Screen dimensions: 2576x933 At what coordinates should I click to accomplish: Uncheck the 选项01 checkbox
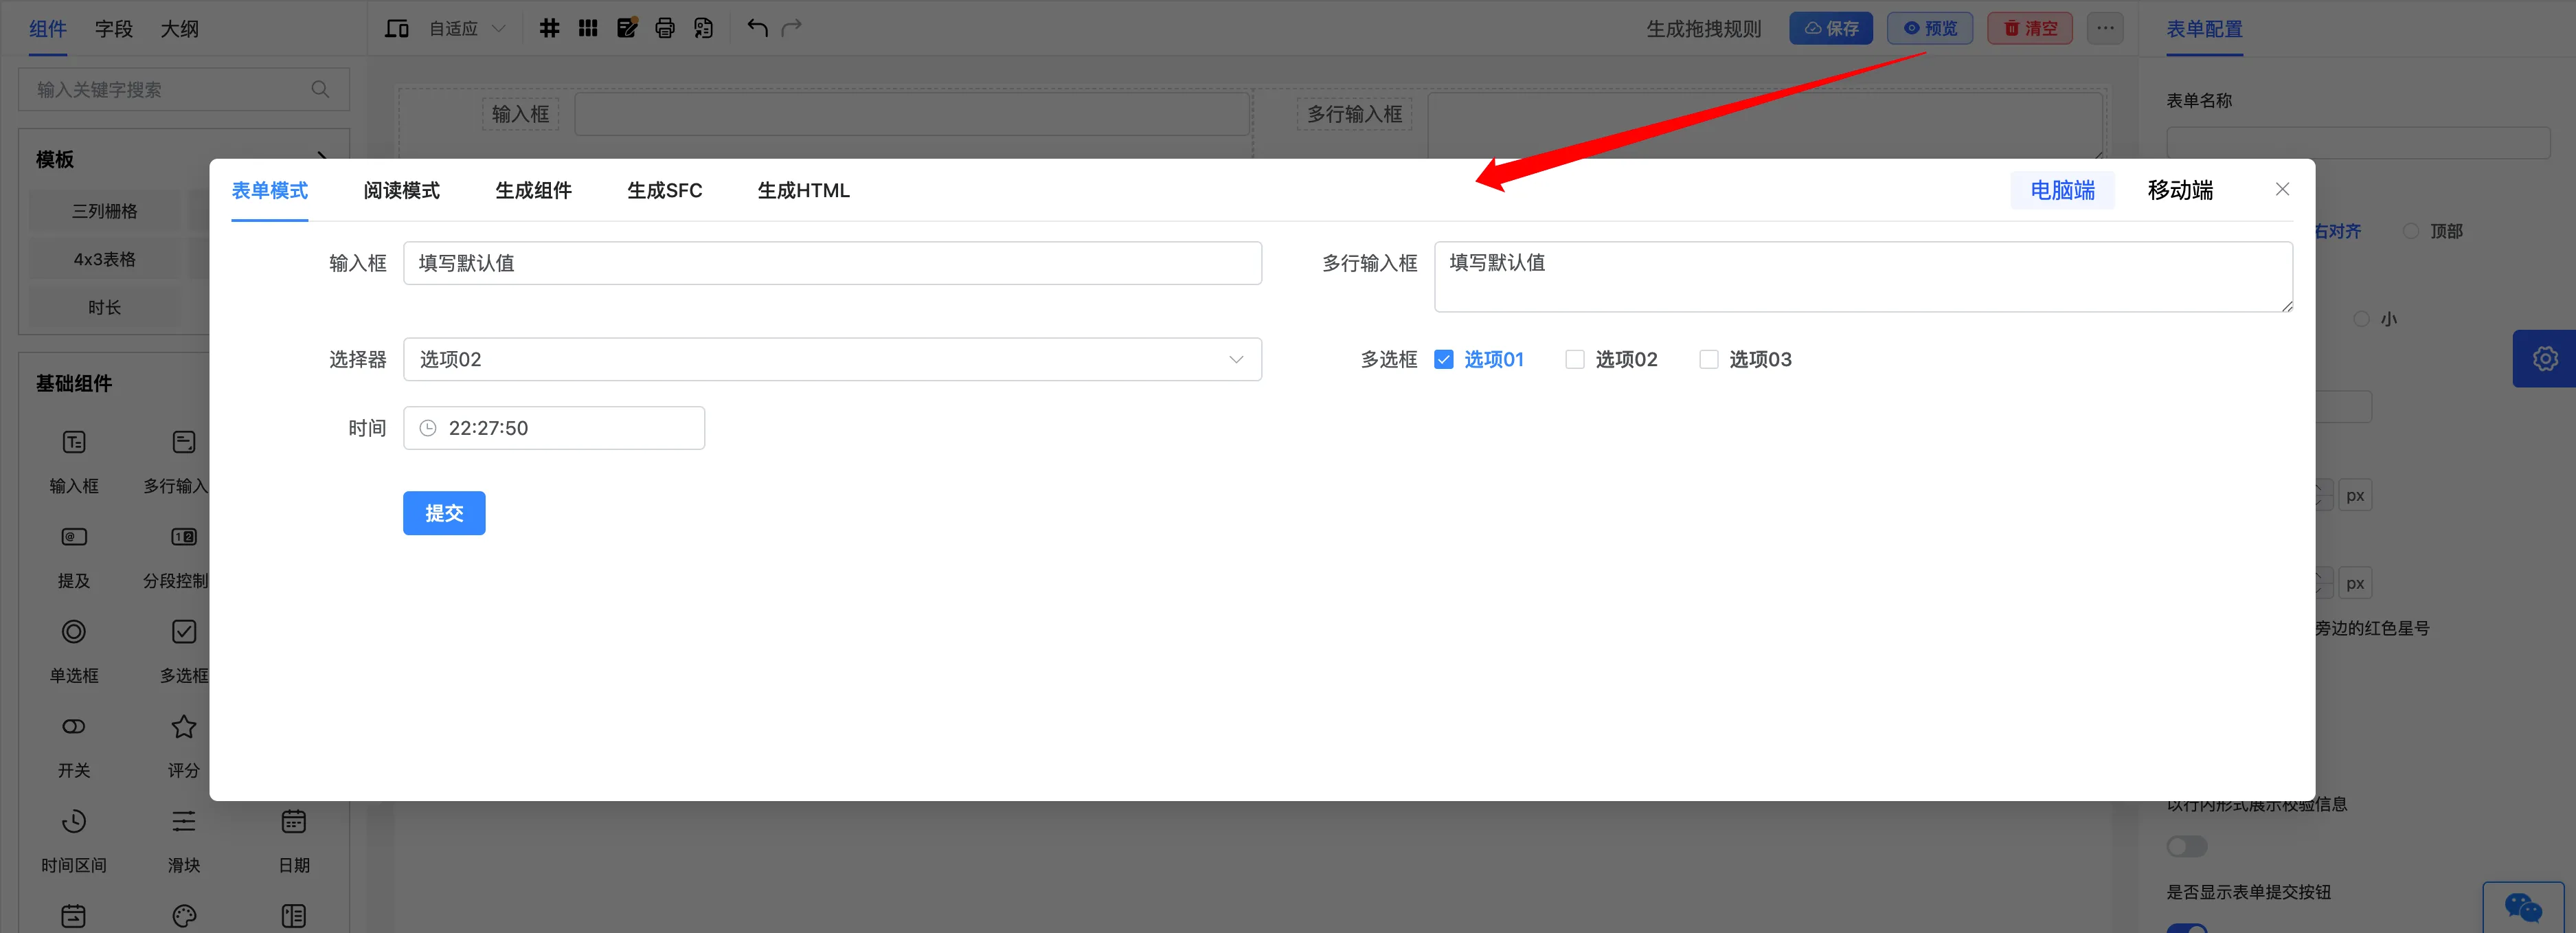coord(1443,359)
